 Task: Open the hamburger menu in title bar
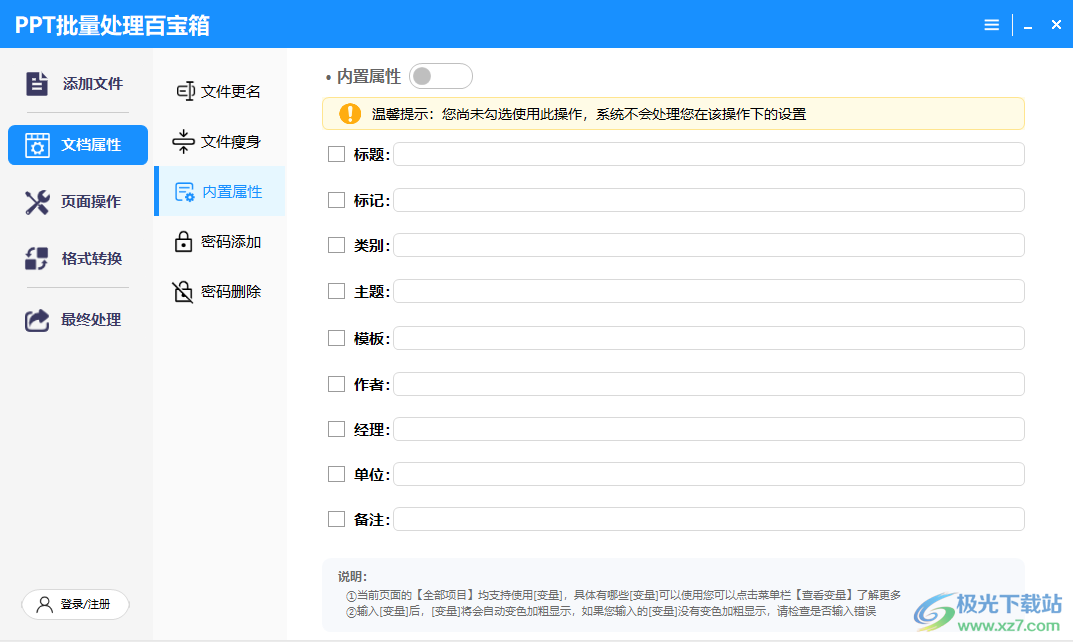click(992, 25)
